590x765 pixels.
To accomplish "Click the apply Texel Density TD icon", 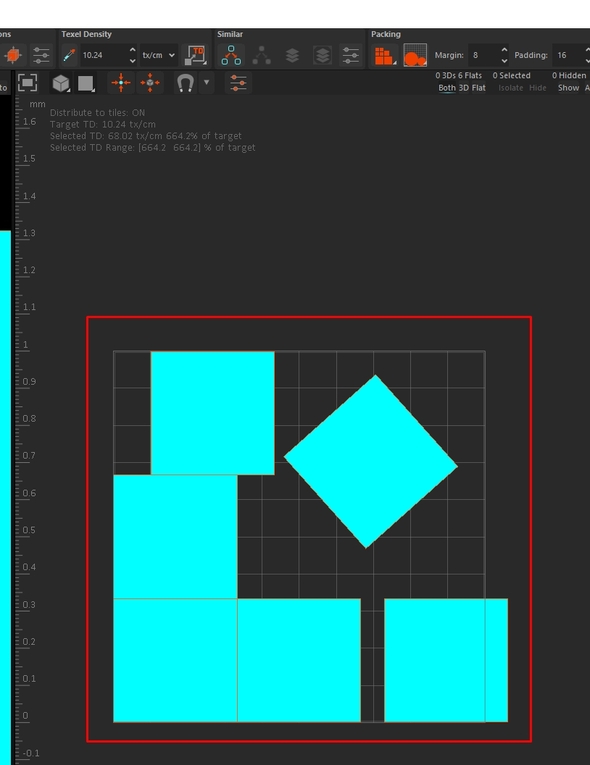I will 195,55.
